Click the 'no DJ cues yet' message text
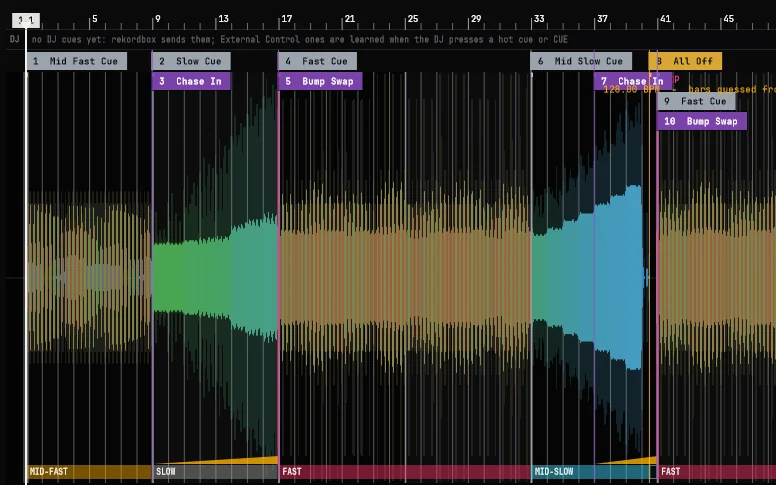The image size is (776, 485). click(x=299, y=39)
